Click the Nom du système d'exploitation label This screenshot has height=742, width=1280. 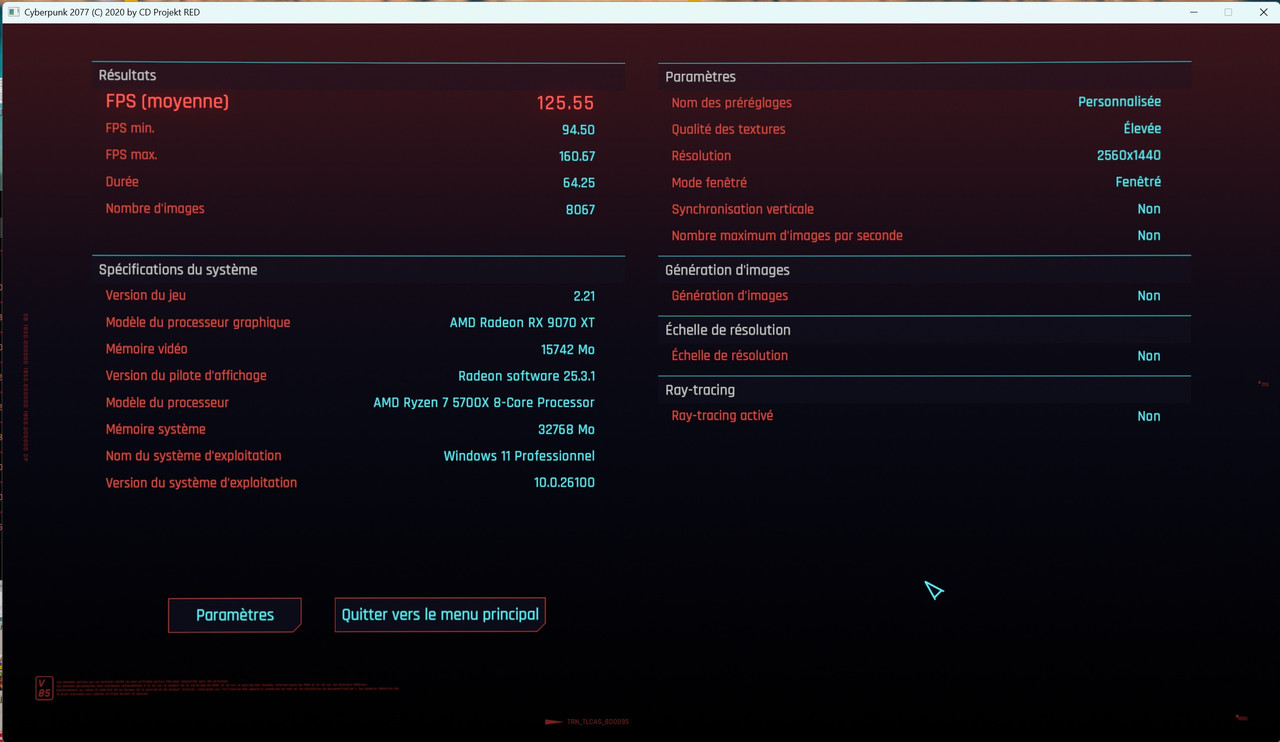point(193,456)
